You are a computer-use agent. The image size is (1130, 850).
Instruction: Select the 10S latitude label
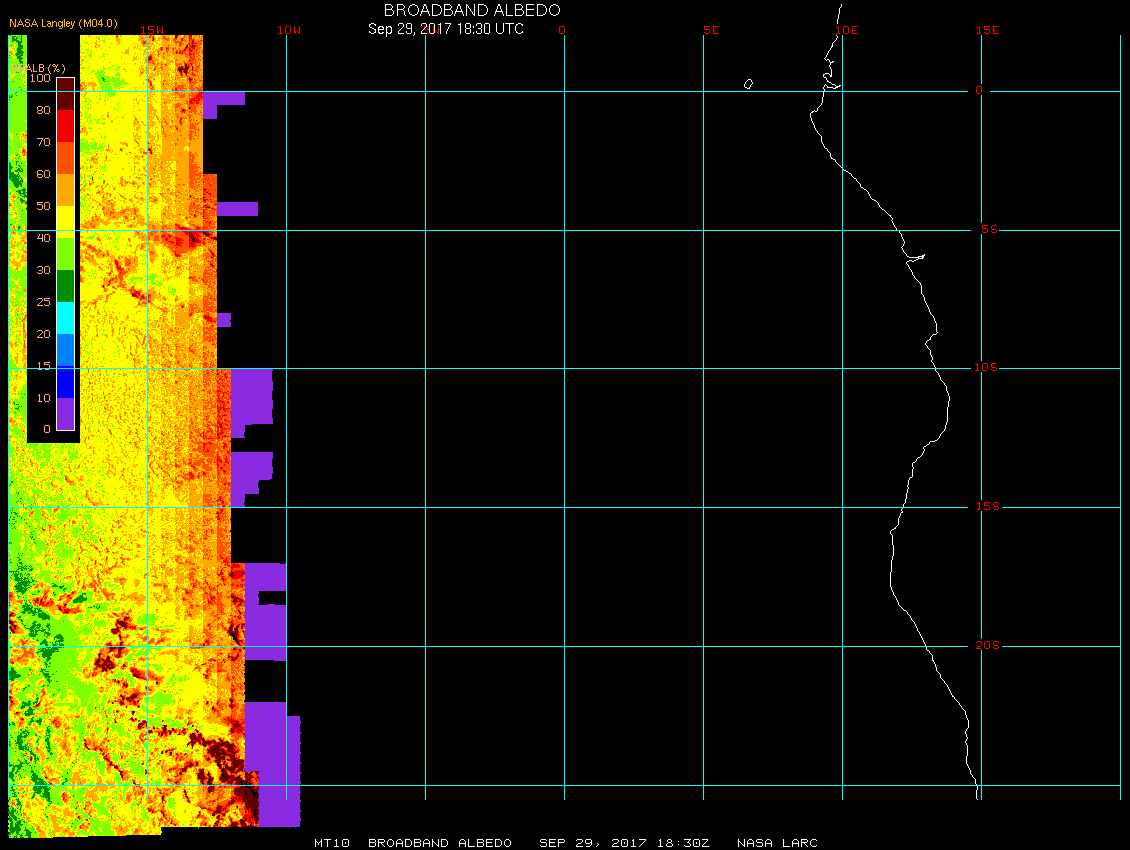pyautogui.click(x=986, y=368)
